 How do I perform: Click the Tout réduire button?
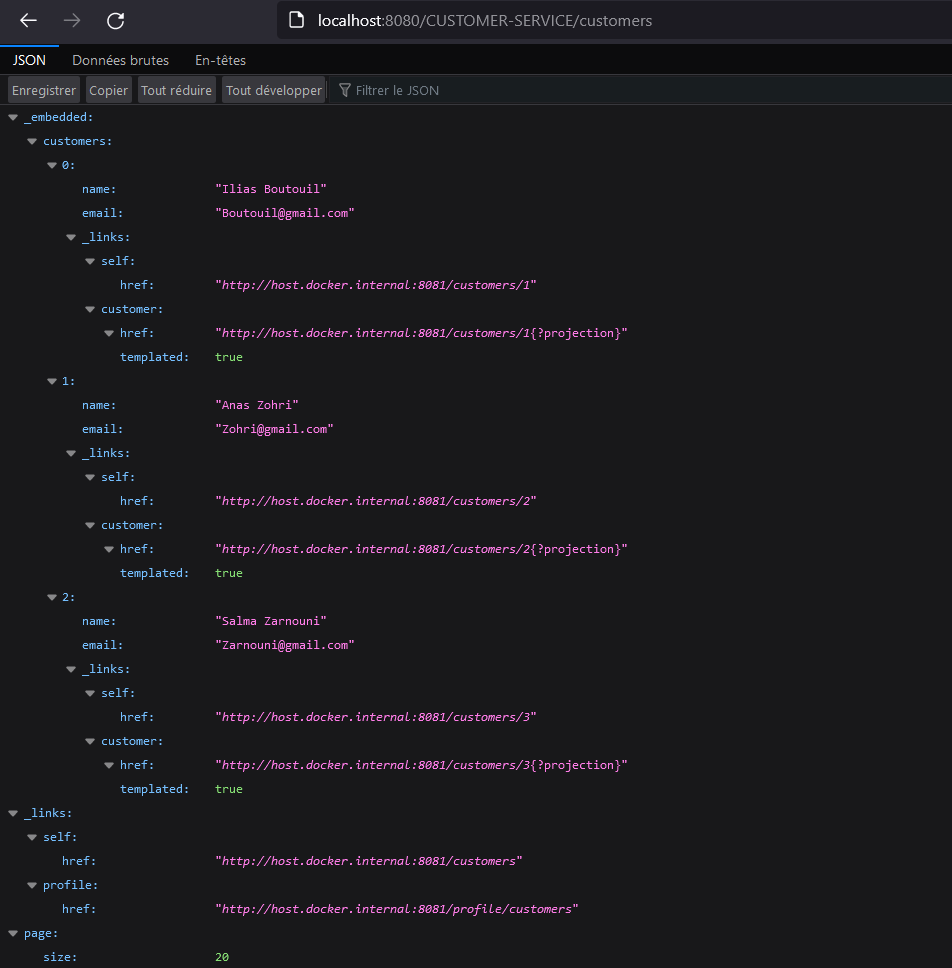coord(176,89)
